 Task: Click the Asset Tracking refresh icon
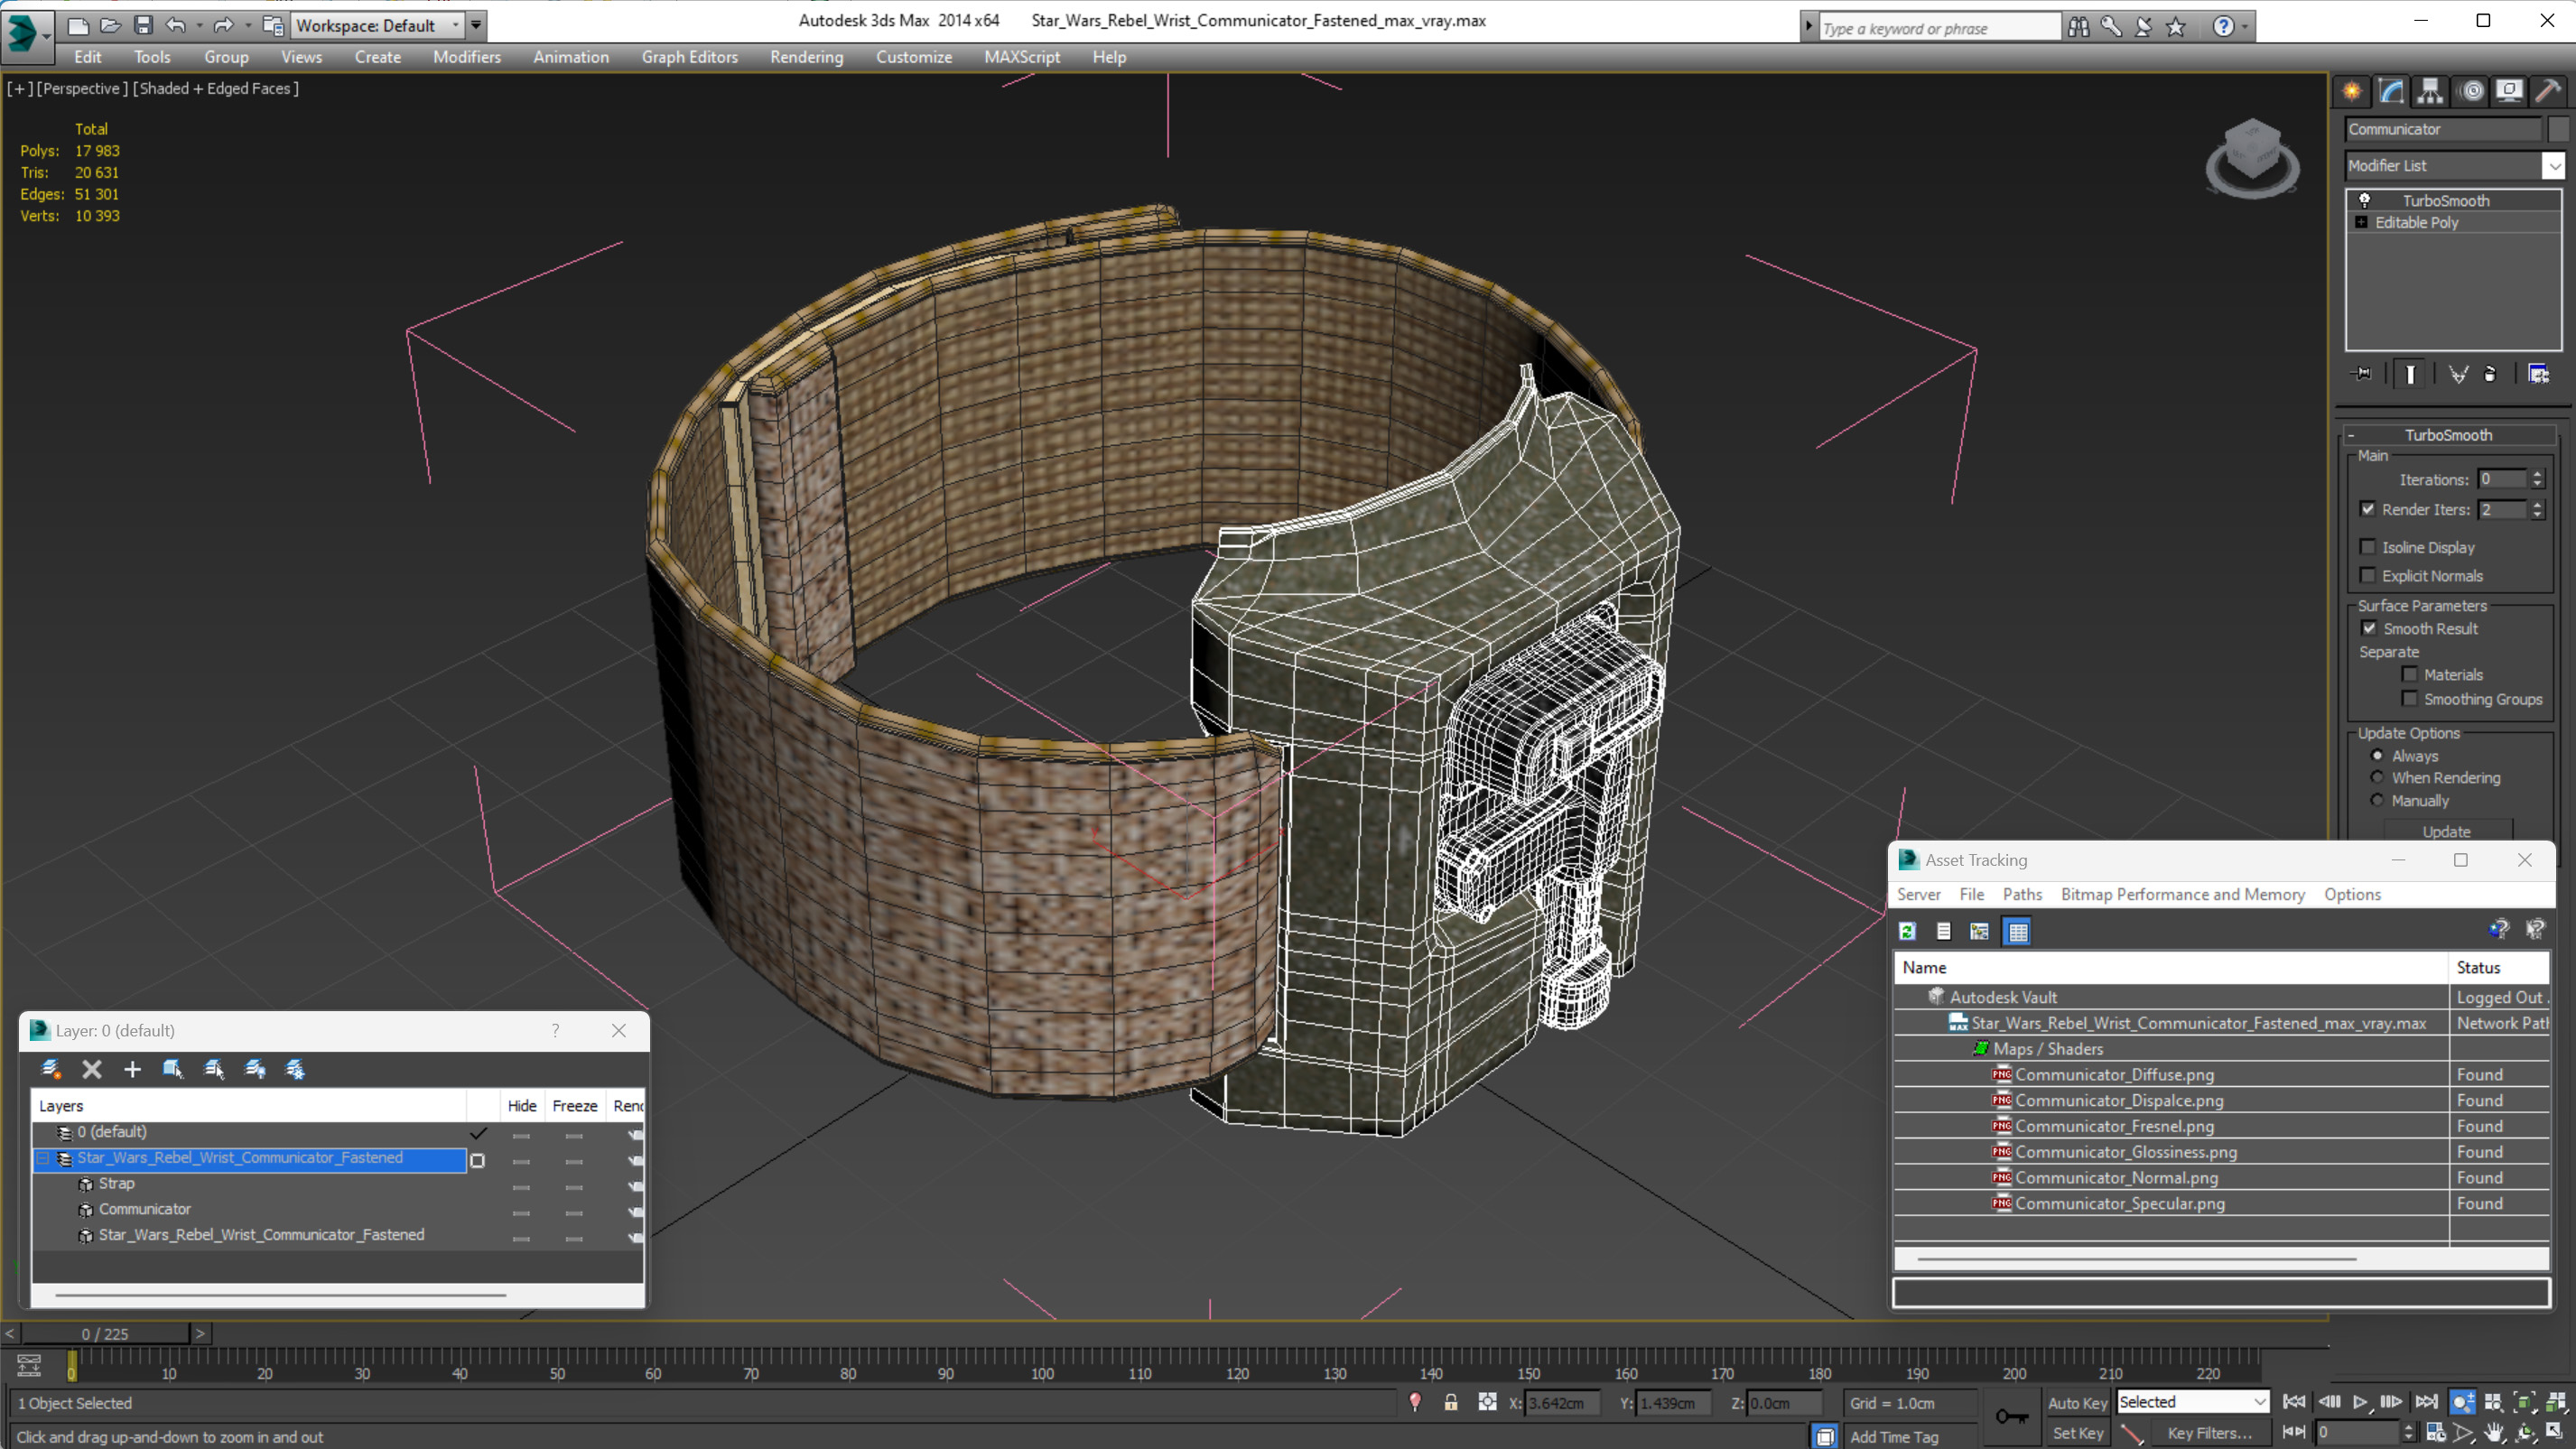click(1907, 931)
